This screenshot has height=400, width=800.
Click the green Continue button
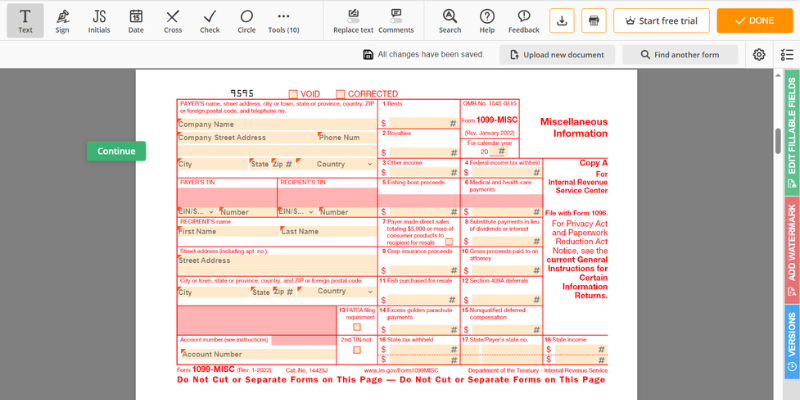(x=116, y=151)
